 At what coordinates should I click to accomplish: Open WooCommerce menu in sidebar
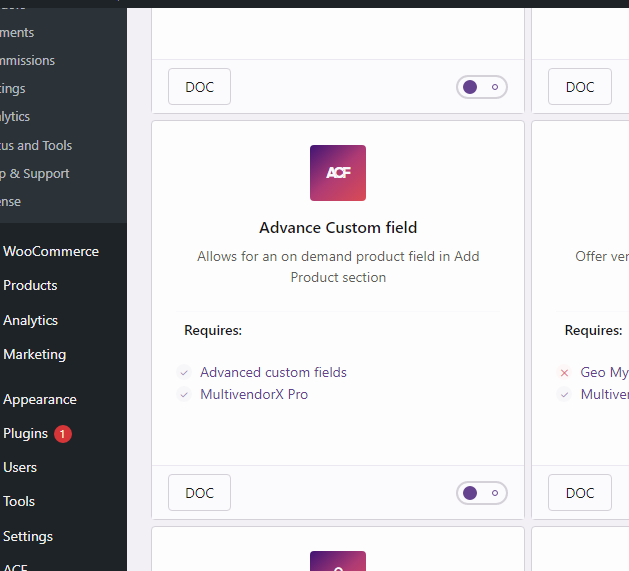(x=51, y=252)
